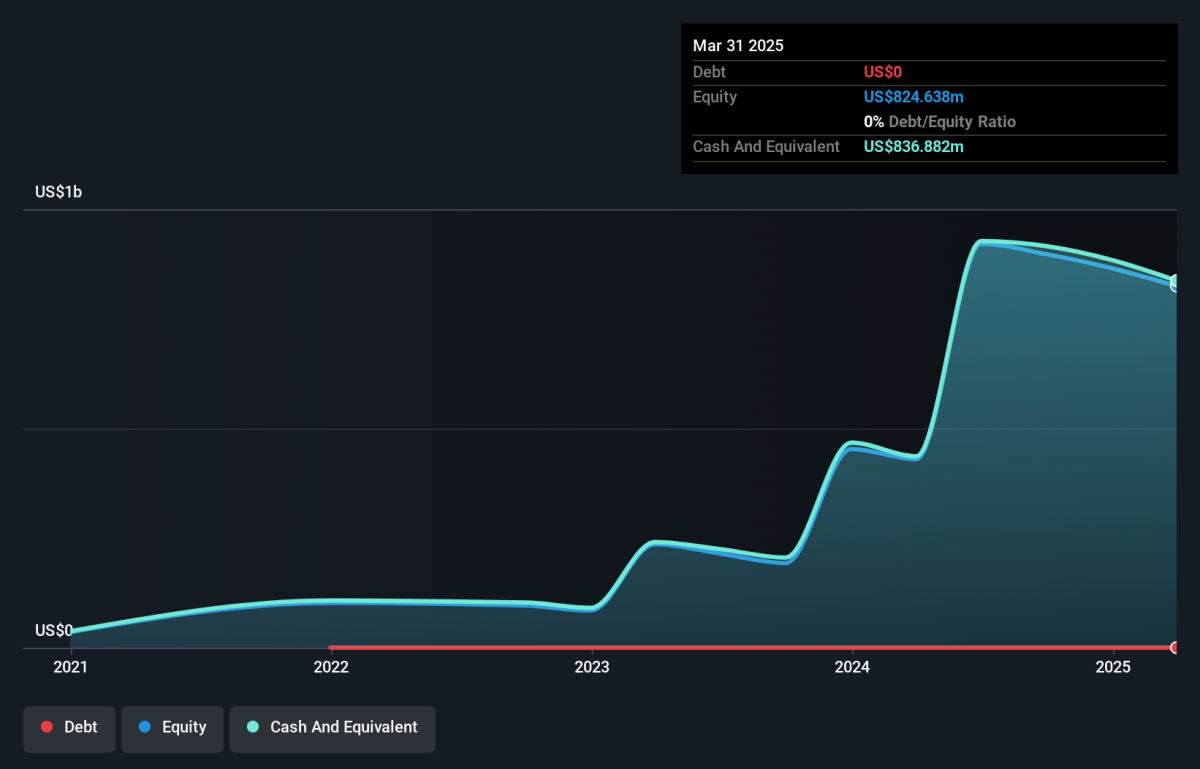Image resolution: width=1200 pixels, height=769 pixels.
Task: Toggle the Equity series legend button
Action: pyautogui.click(x=172, y=728)
